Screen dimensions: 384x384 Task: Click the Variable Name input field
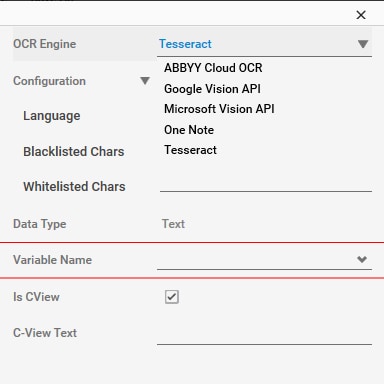[x=256, y=260]
